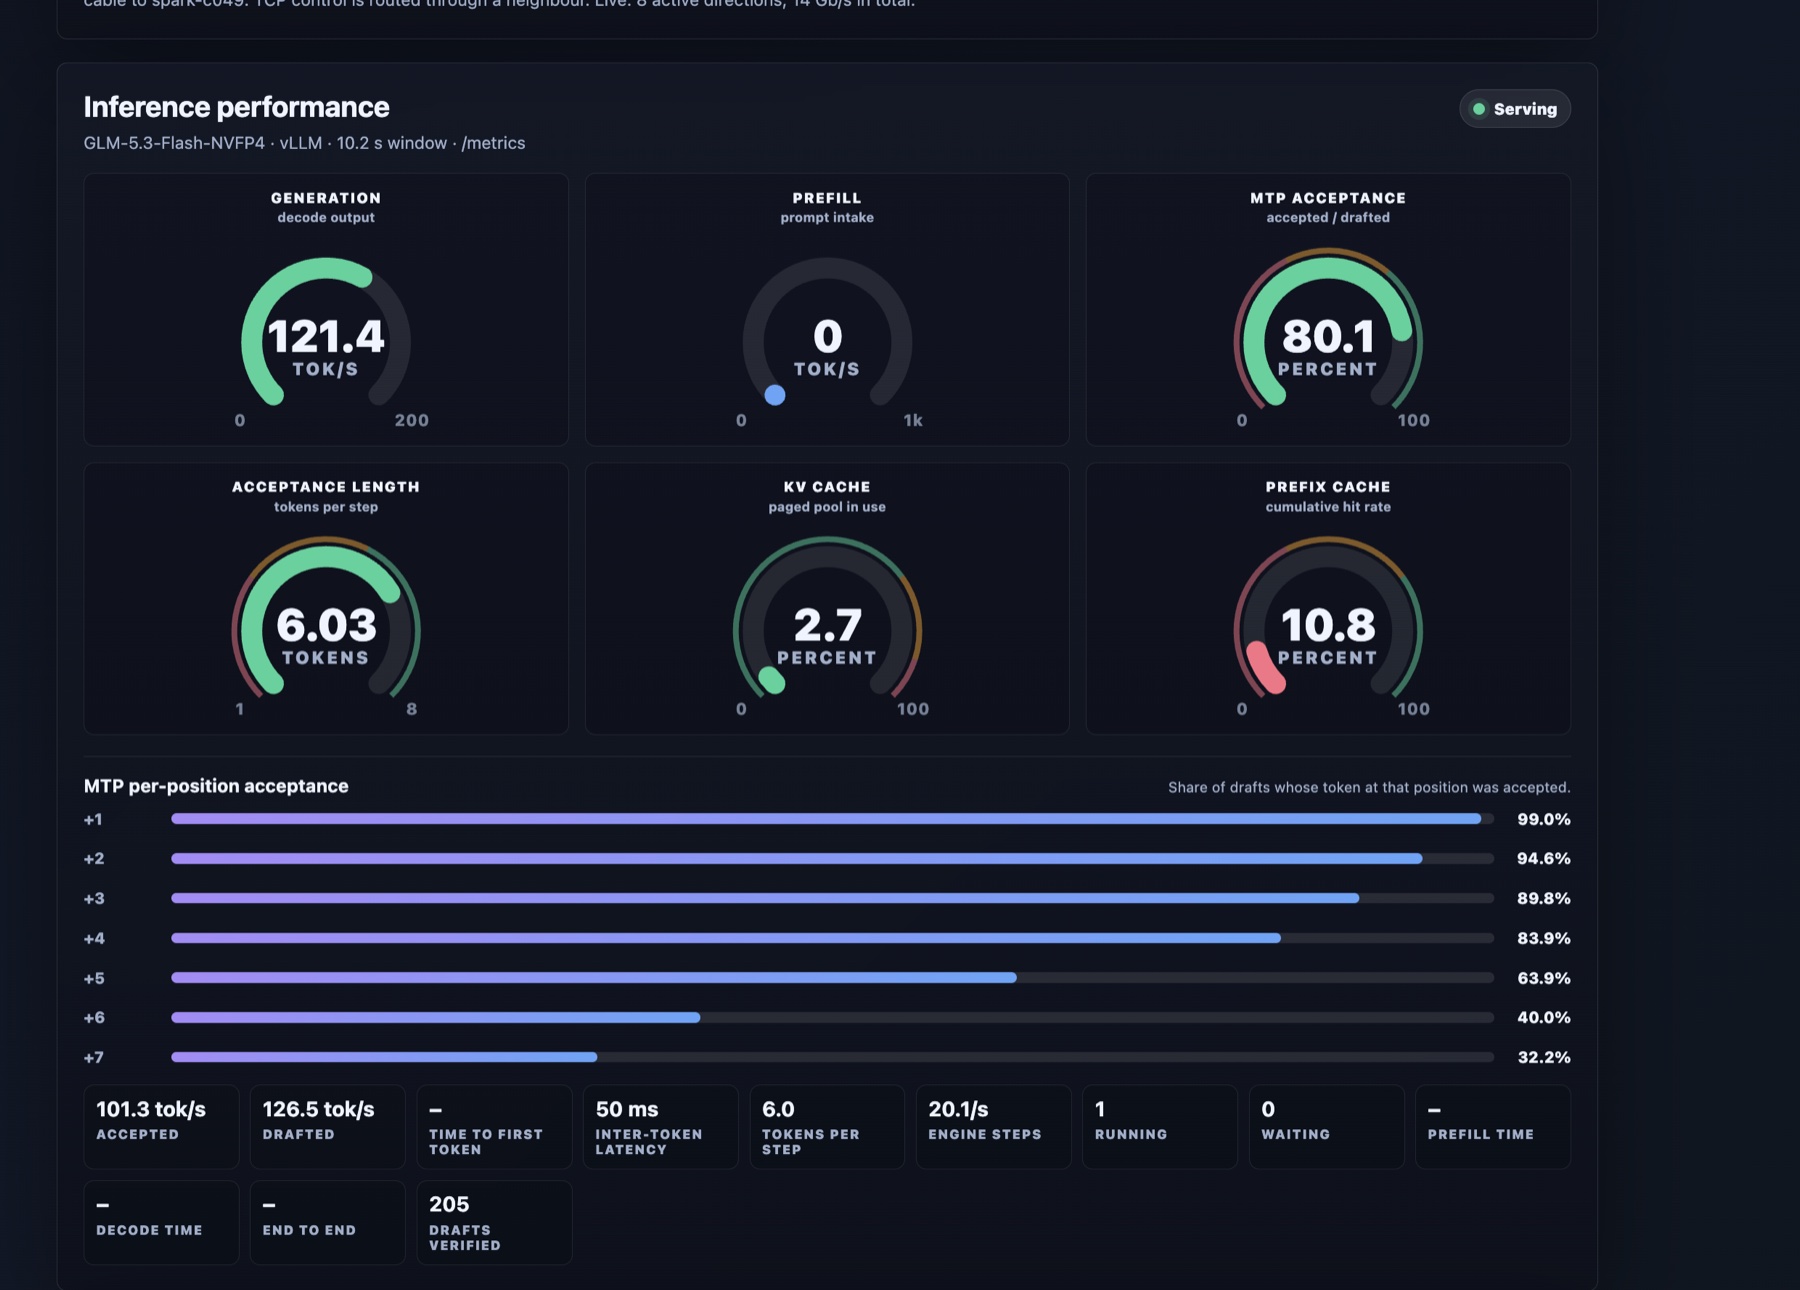
Task: Select the 101.3 tok/s Accepted tile
Action: click(161, 1127)
